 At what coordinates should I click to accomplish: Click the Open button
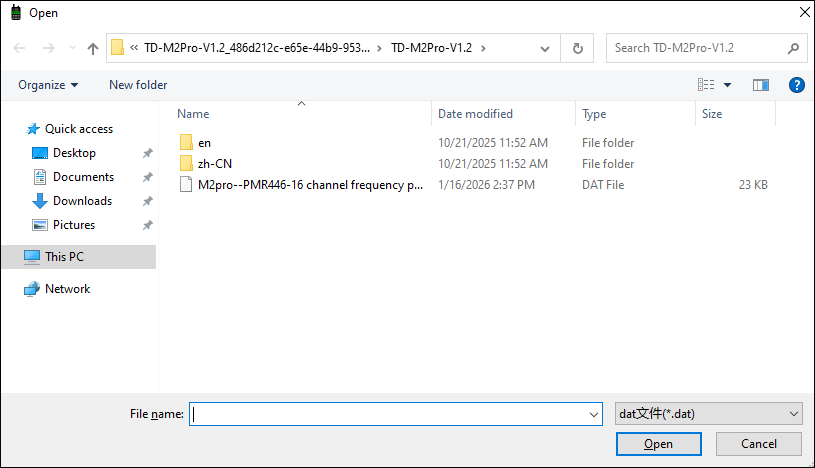659,444
